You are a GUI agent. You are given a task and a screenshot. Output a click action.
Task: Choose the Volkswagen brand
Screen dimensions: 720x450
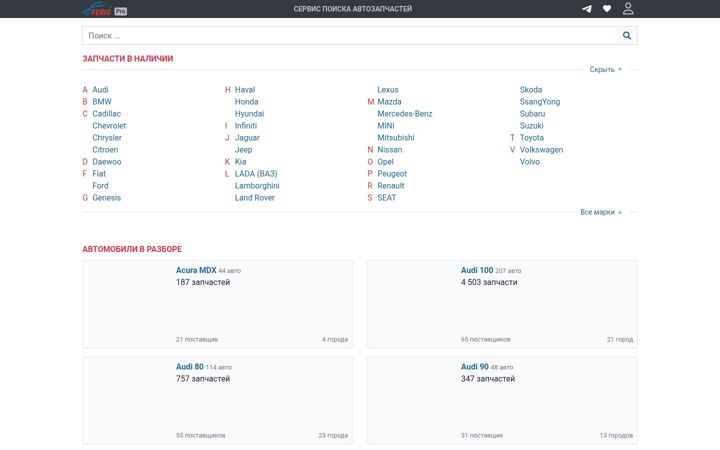click(541, 150)
